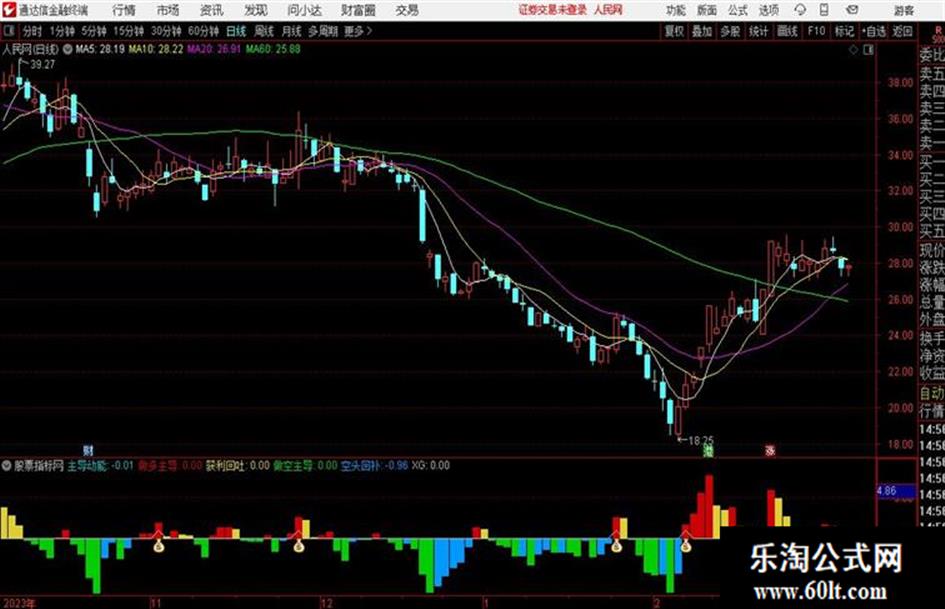Click the diamond icon above the chart's price axis

[x=853, y=50]
